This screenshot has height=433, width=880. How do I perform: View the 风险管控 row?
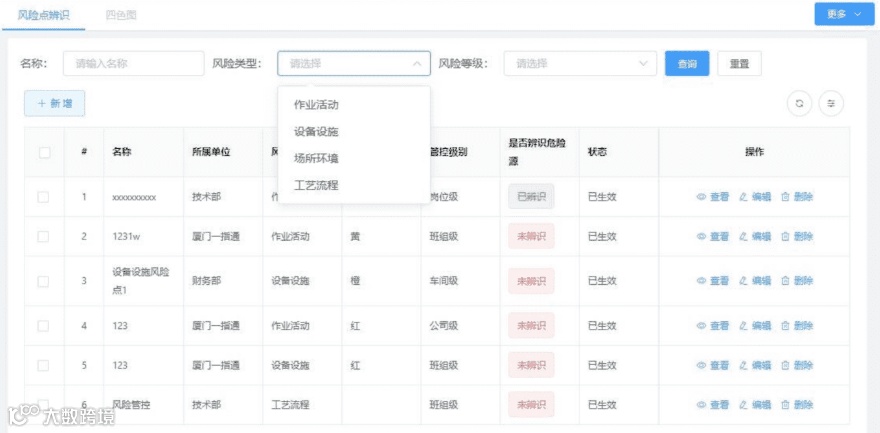pos(713,404)
